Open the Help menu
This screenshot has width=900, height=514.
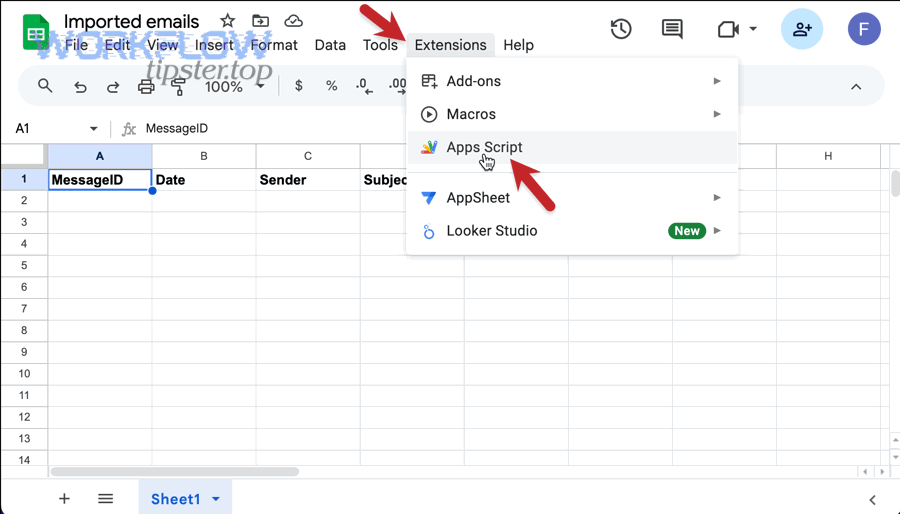518,45
